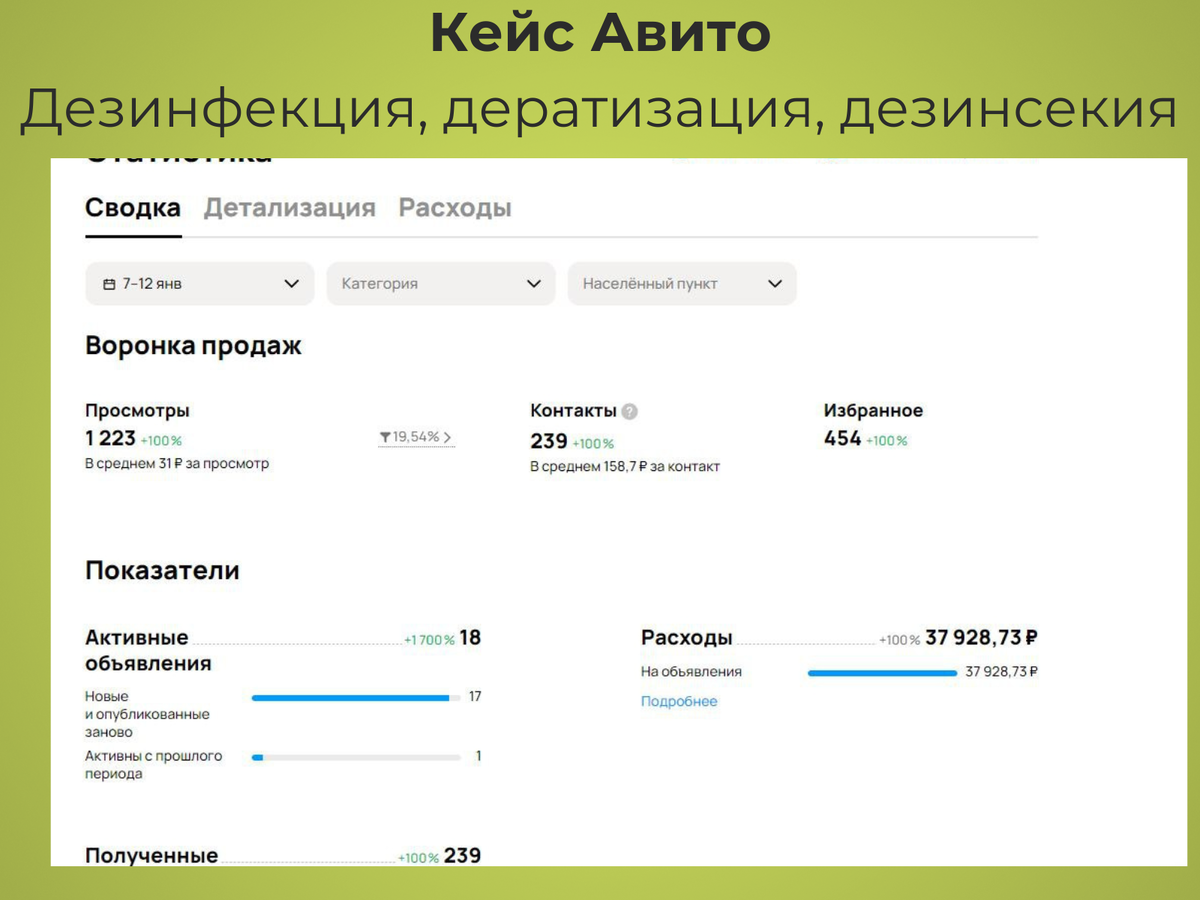Click the calendar icon in date filter
The width and height of the screenshot is (1200, 900).
tap(109, 284)
